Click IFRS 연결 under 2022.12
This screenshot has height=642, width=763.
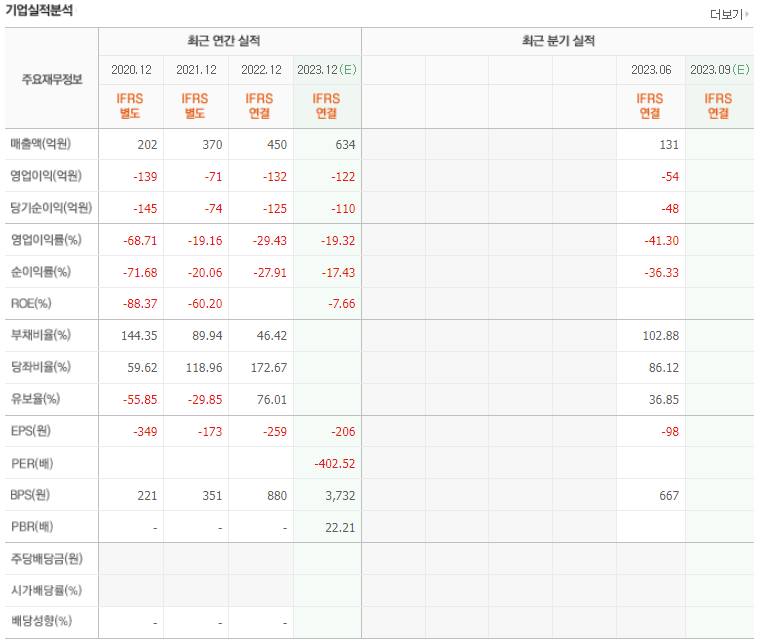[x=259, y=106]
